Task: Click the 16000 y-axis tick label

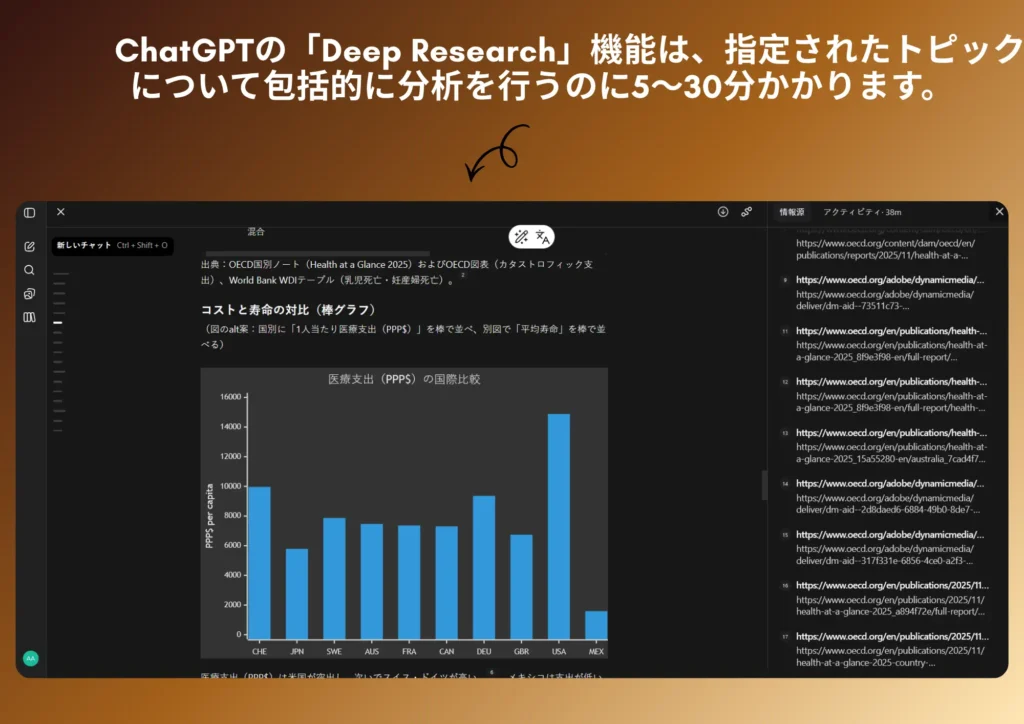Action: (x=231, y=397)
